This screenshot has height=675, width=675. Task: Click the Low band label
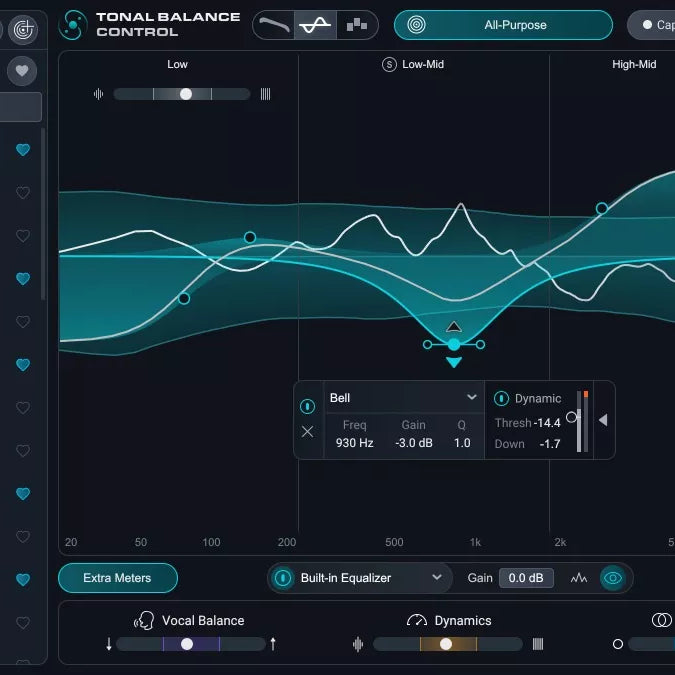pos(177,65)
